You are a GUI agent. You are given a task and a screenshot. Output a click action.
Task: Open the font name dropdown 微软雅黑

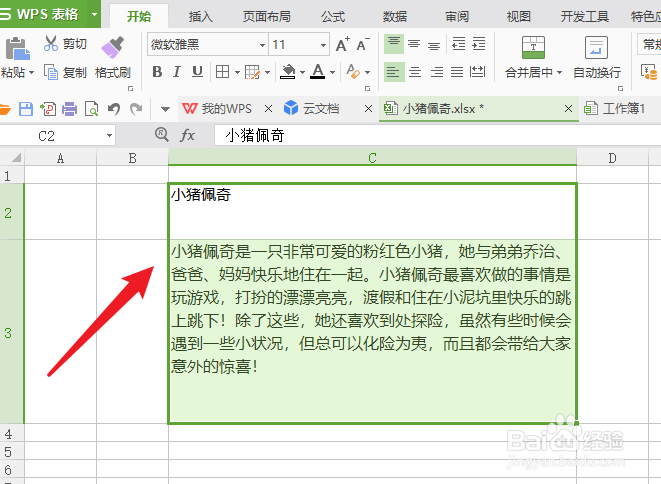(262, 45)
